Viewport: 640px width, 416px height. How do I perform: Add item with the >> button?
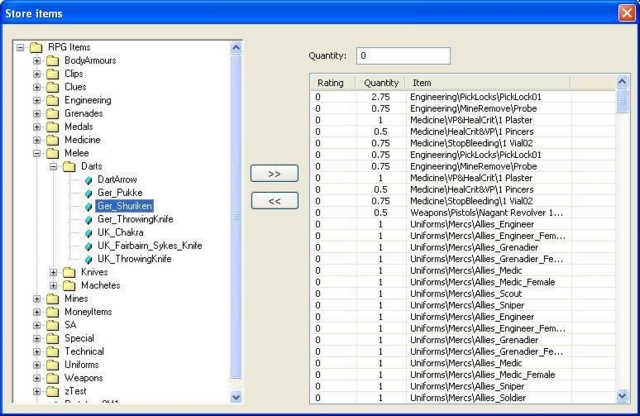click(x=274, y=174)
